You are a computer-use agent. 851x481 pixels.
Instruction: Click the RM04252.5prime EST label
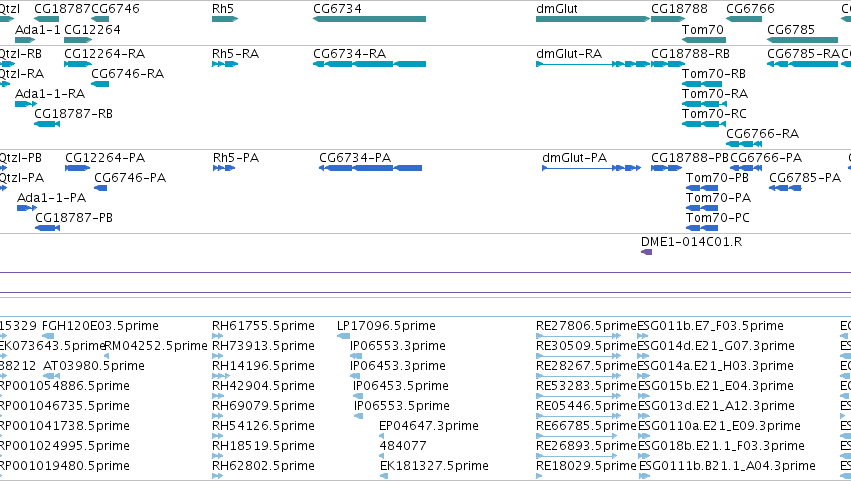[156, 346]
